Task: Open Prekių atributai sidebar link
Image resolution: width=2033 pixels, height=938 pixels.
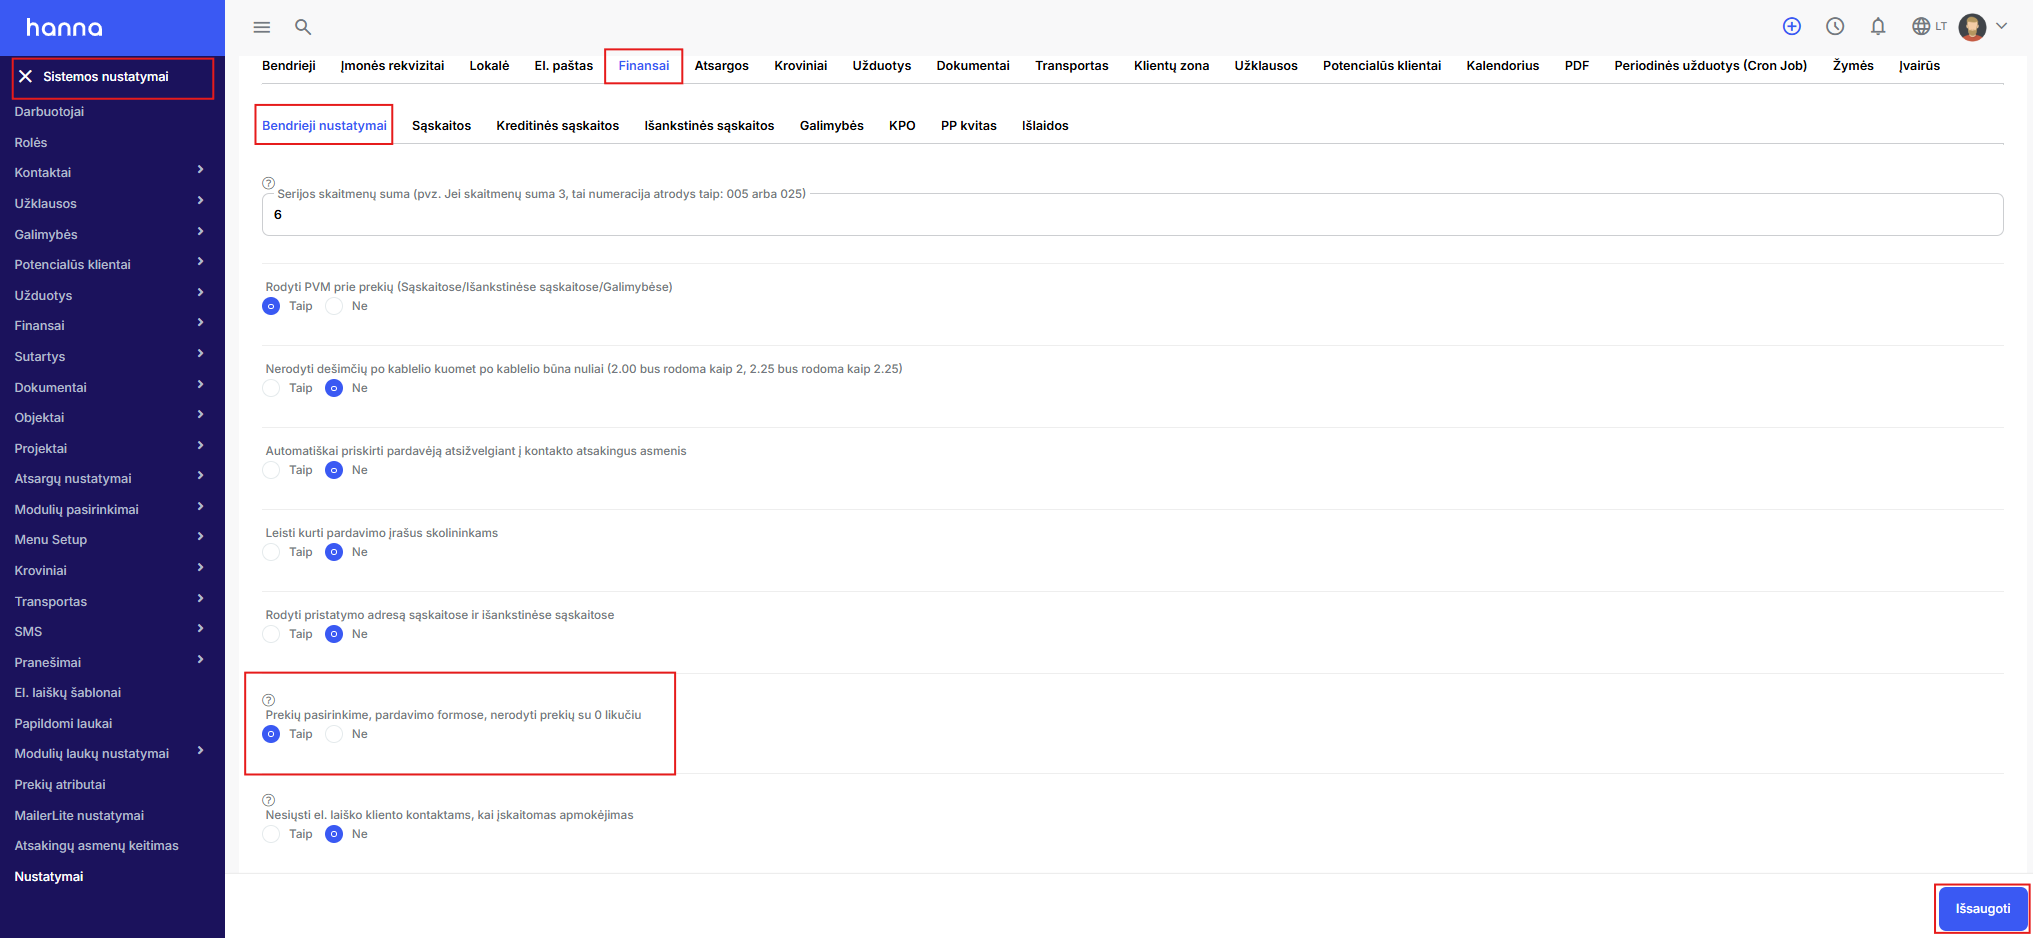Action: [60, 785]
